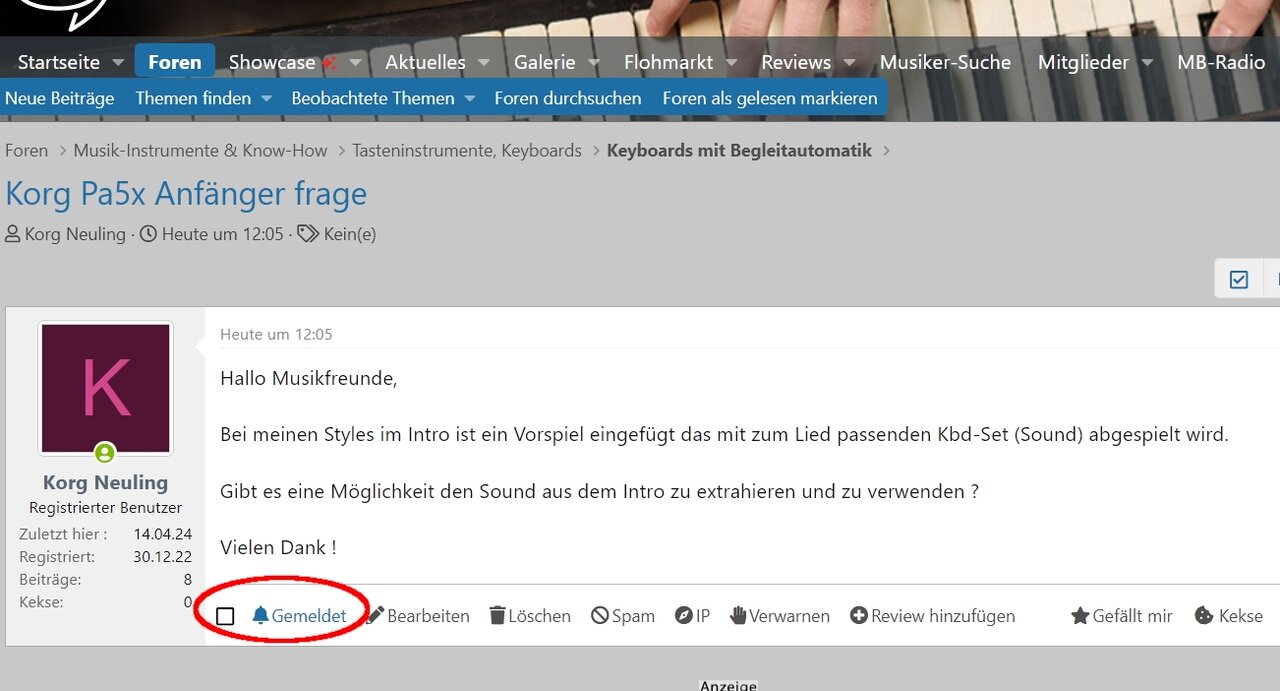Toggle the thread select-all checkbox button

(1238, 280)
